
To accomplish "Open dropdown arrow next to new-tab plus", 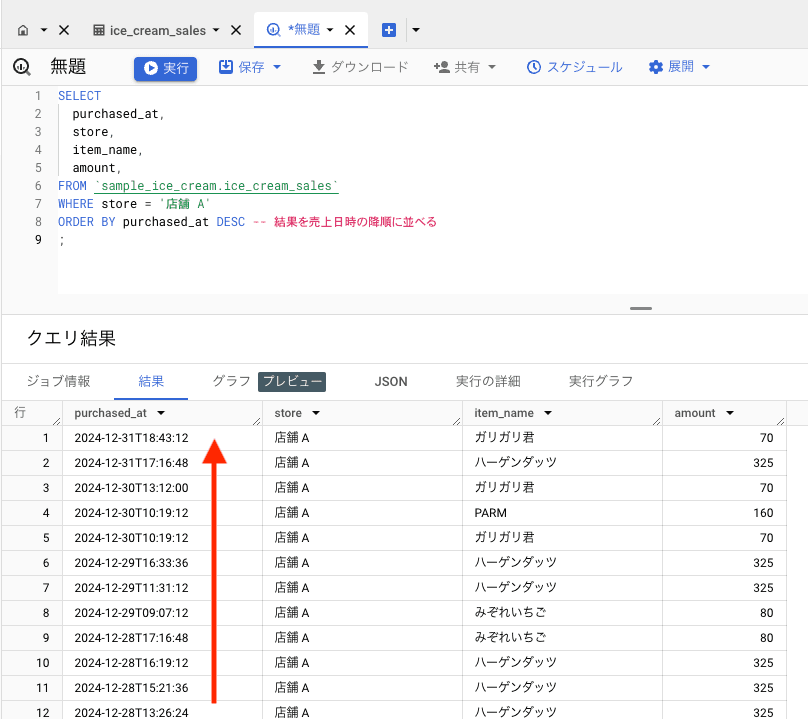I will point(416,30).
